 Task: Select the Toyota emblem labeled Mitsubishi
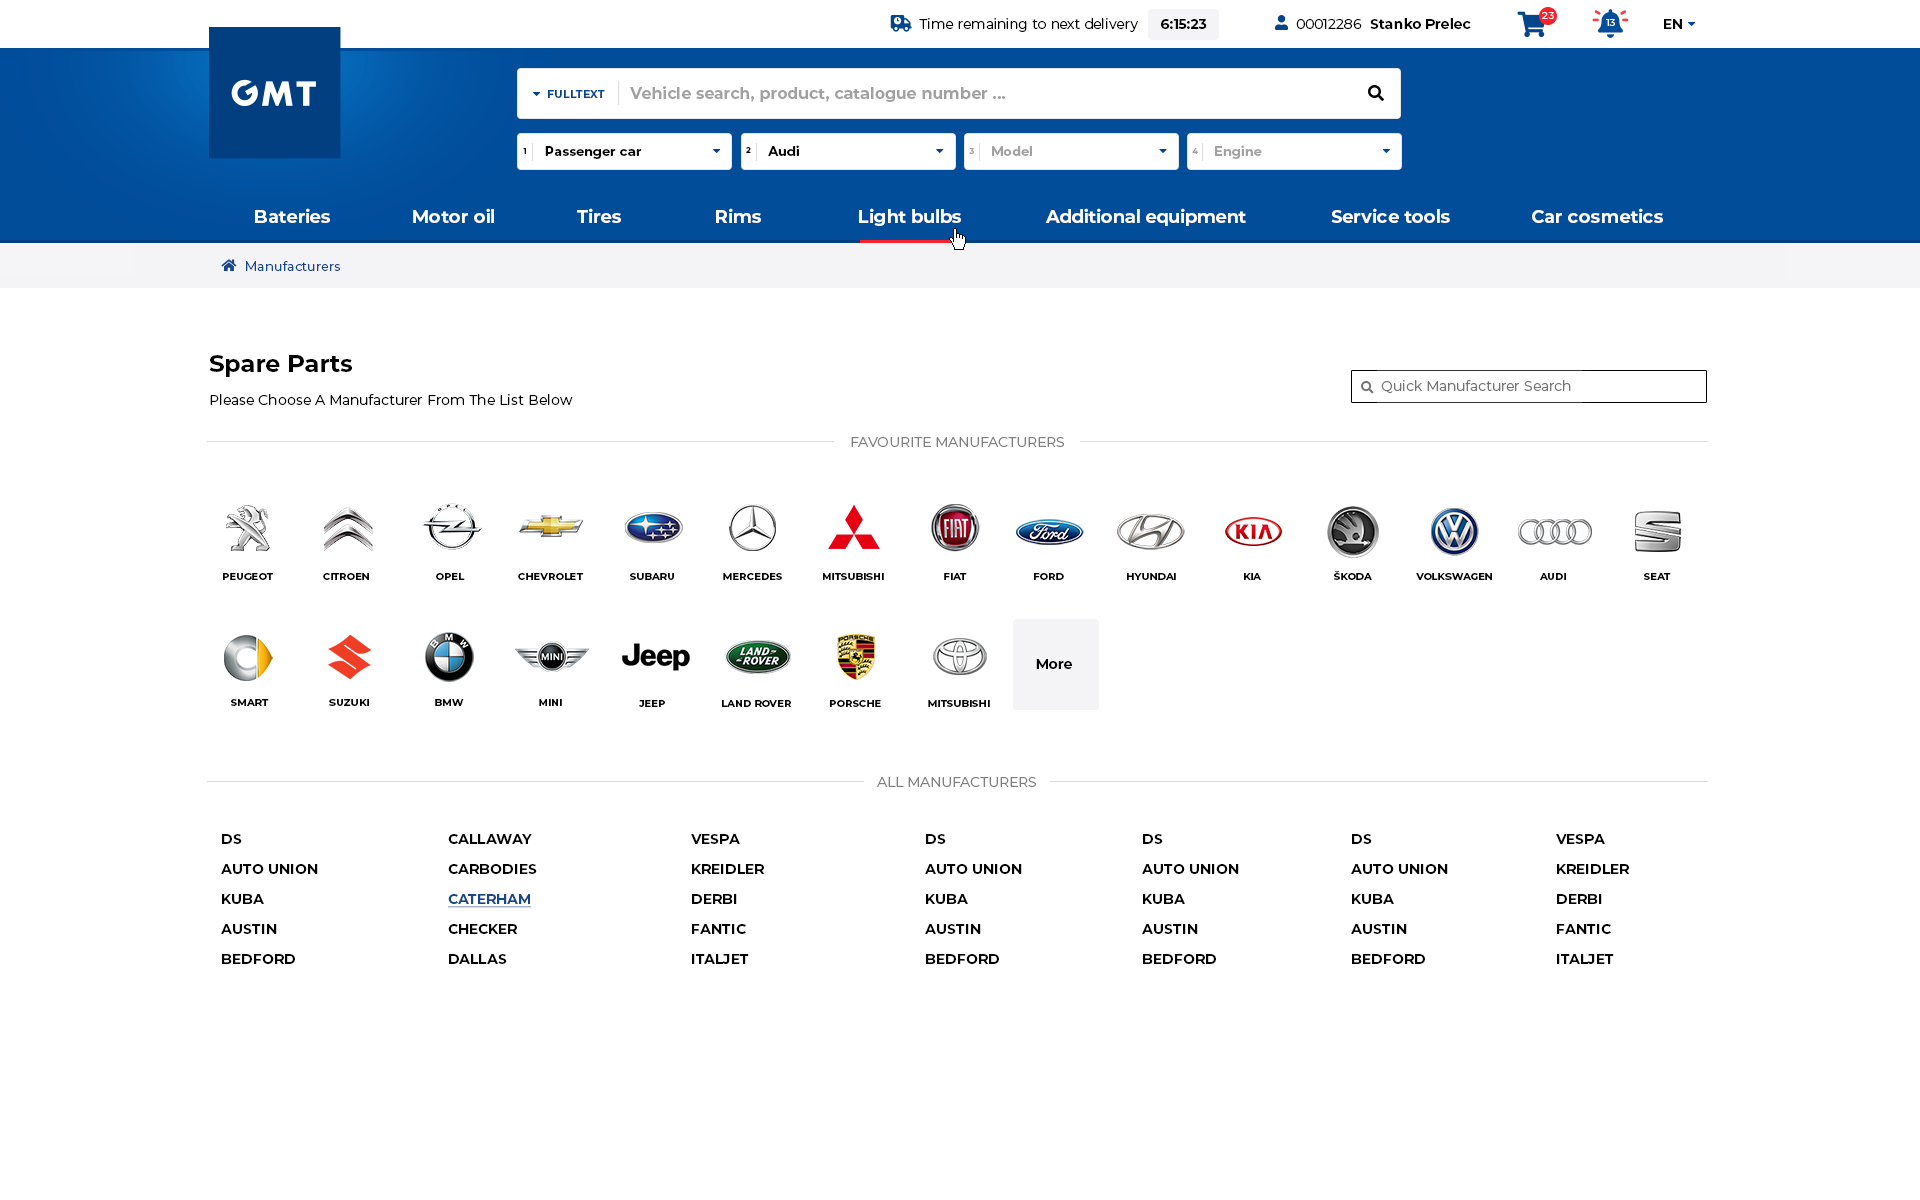(x=960, y=657)
